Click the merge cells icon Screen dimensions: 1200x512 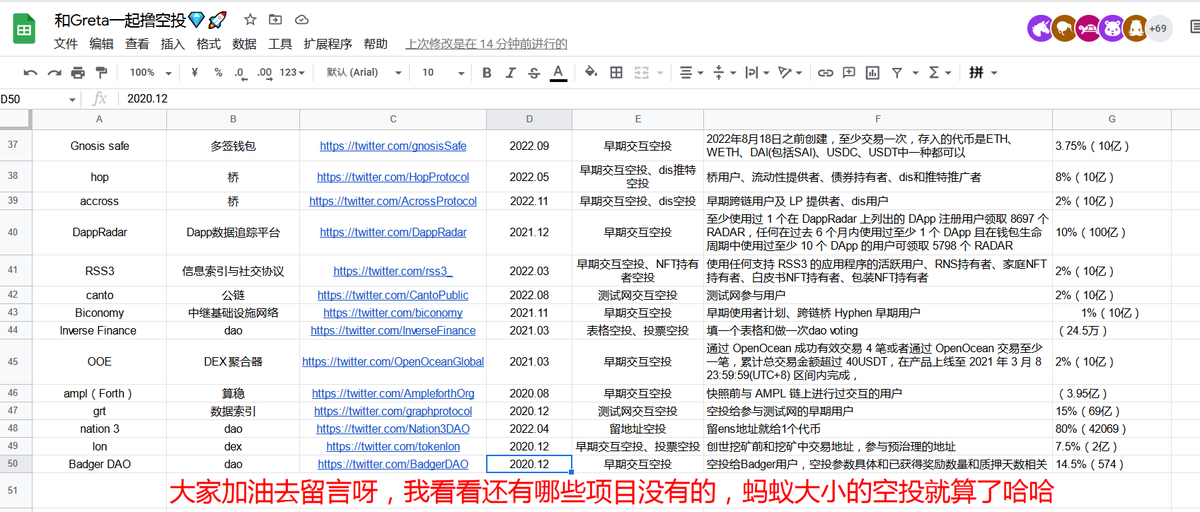(641, 73)
